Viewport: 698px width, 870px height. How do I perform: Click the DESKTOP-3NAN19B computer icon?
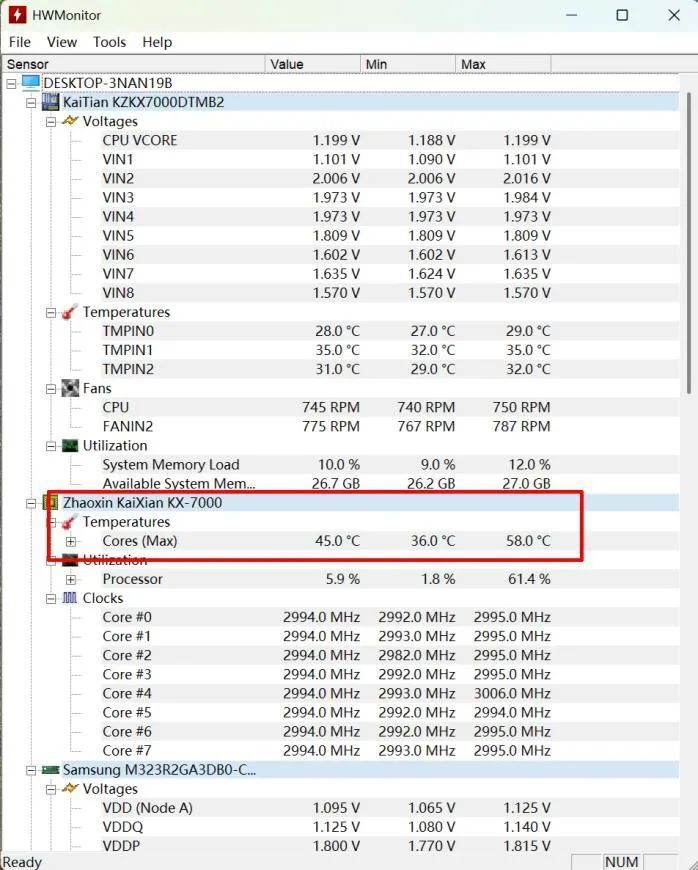coord(31,83)
